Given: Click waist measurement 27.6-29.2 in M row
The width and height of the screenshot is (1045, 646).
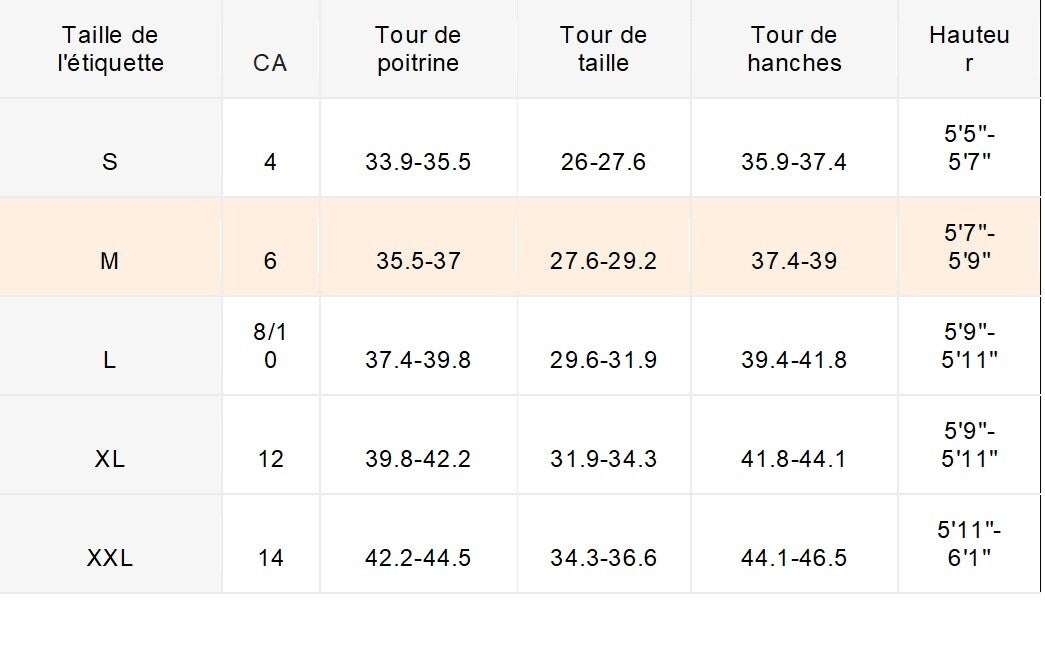Looking at the screenshot, I should point(603,261).
